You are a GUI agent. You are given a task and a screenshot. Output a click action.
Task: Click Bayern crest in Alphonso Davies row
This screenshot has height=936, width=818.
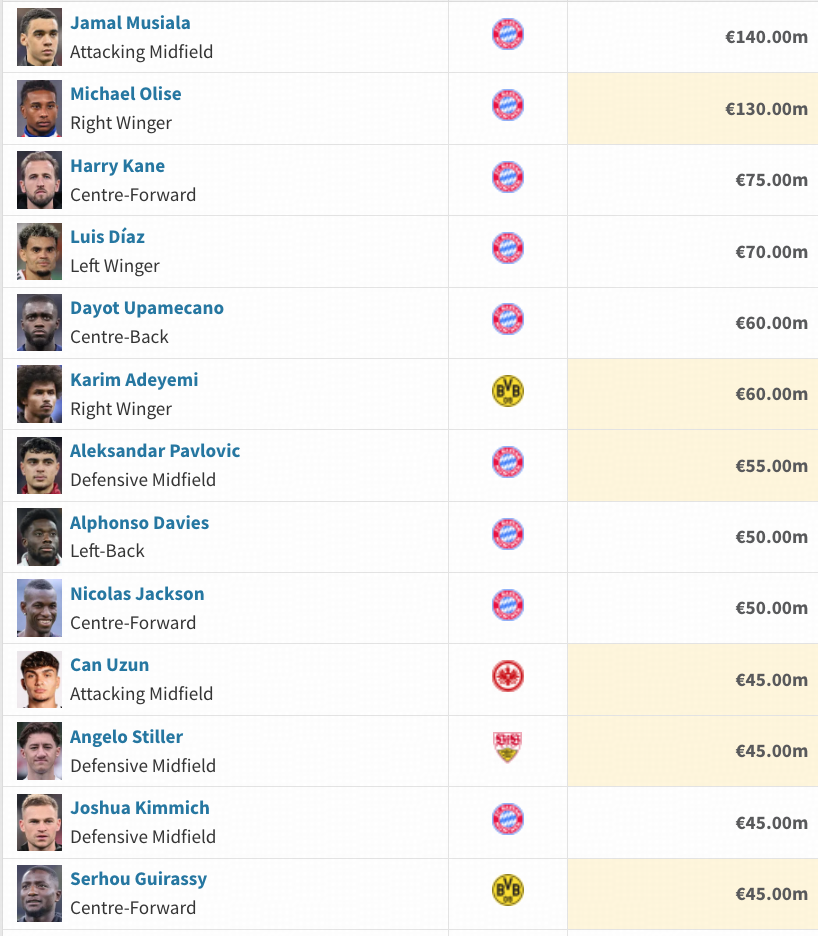[508, 534]
